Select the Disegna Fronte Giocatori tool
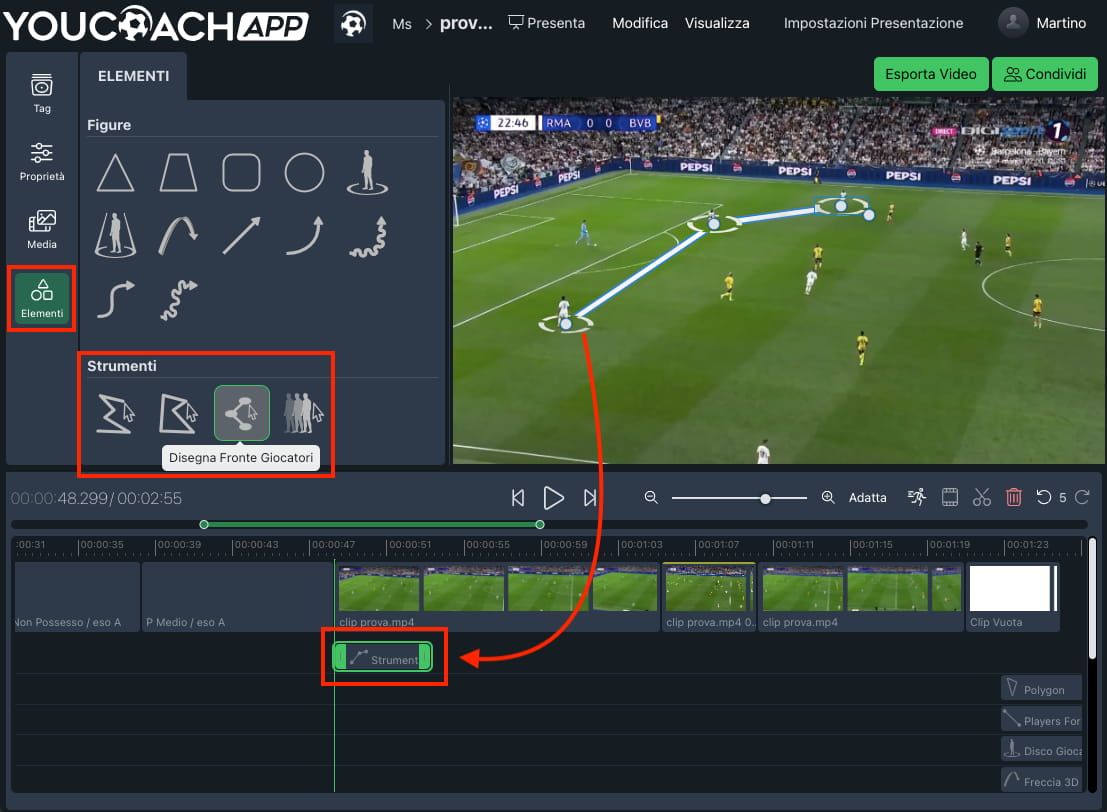 coord(241,411)
